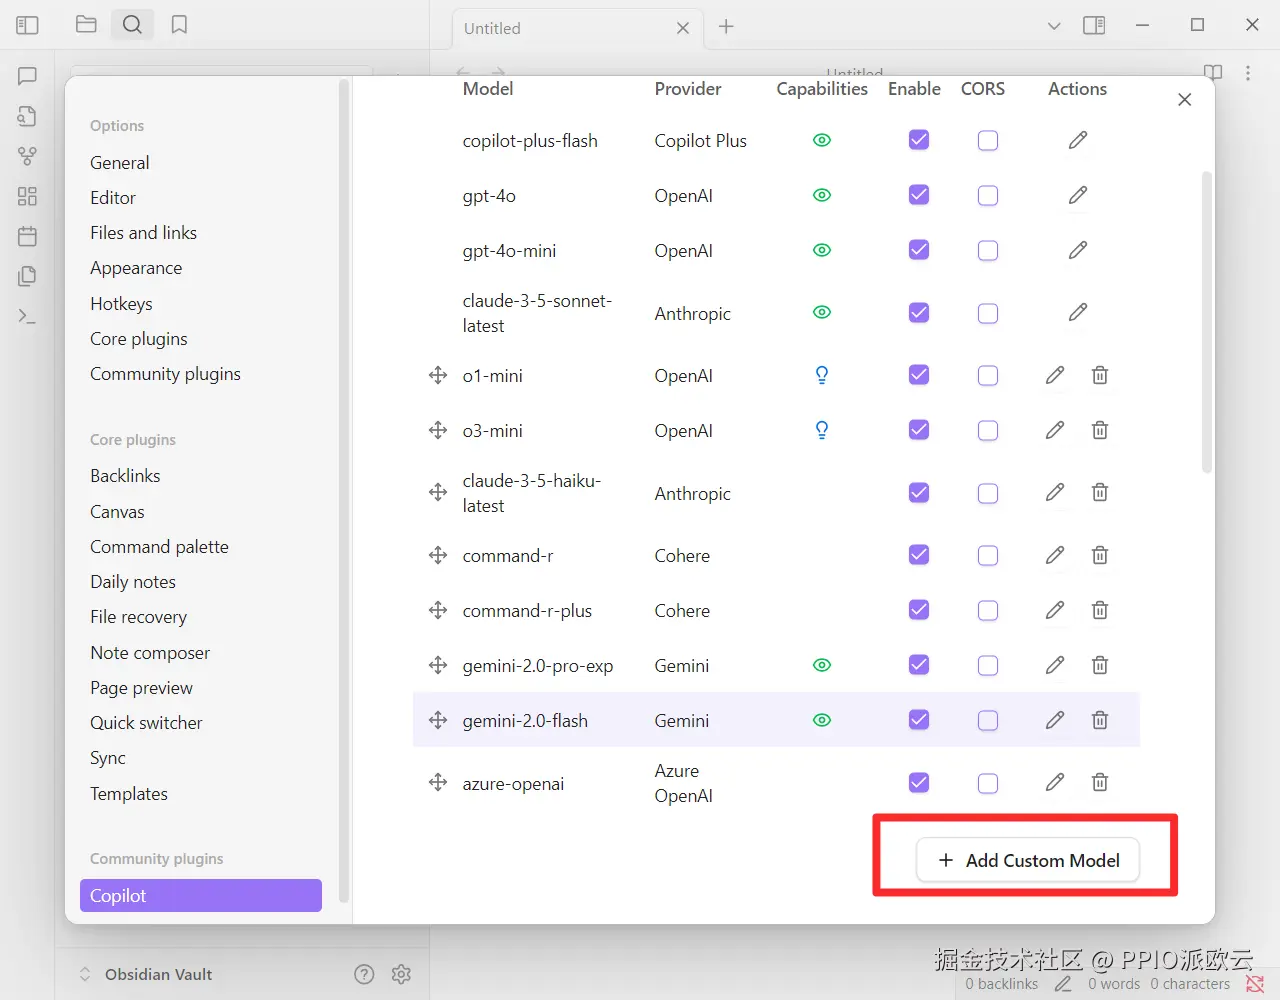1280x1000 pixels.
Task: Check CORS for claude-3-5-sonnet-latest
Action: (x=988, y=313)
